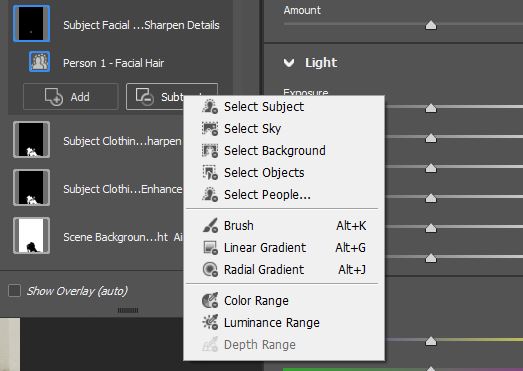Select the Scene Background mask thumbnail
This screenshot has width=523, height=371.
[x=31, y=236]
